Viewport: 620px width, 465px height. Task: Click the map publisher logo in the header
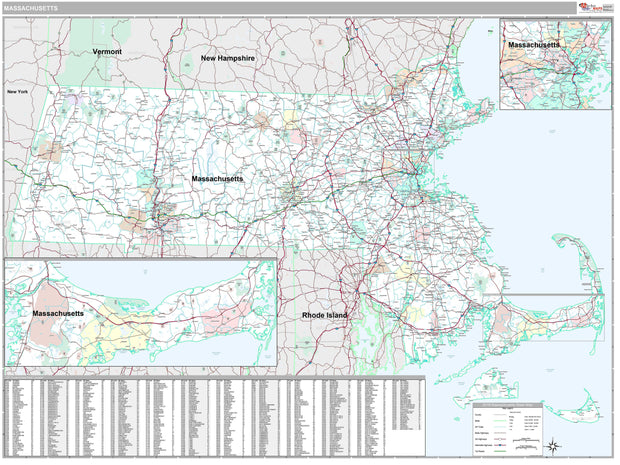point(595,8)
